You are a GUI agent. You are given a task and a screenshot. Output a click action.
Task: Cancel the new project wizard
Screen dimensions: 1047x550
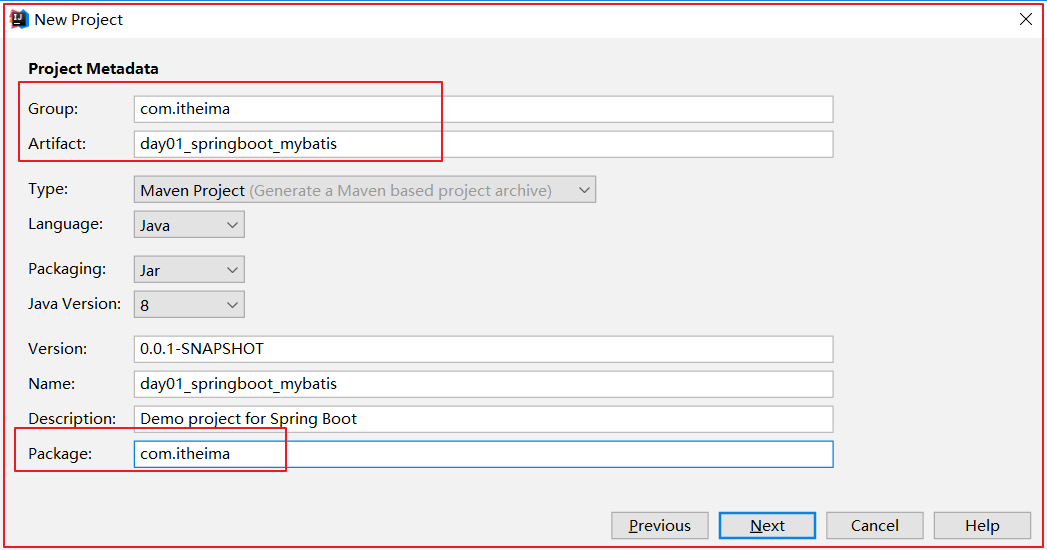point(875,526)
